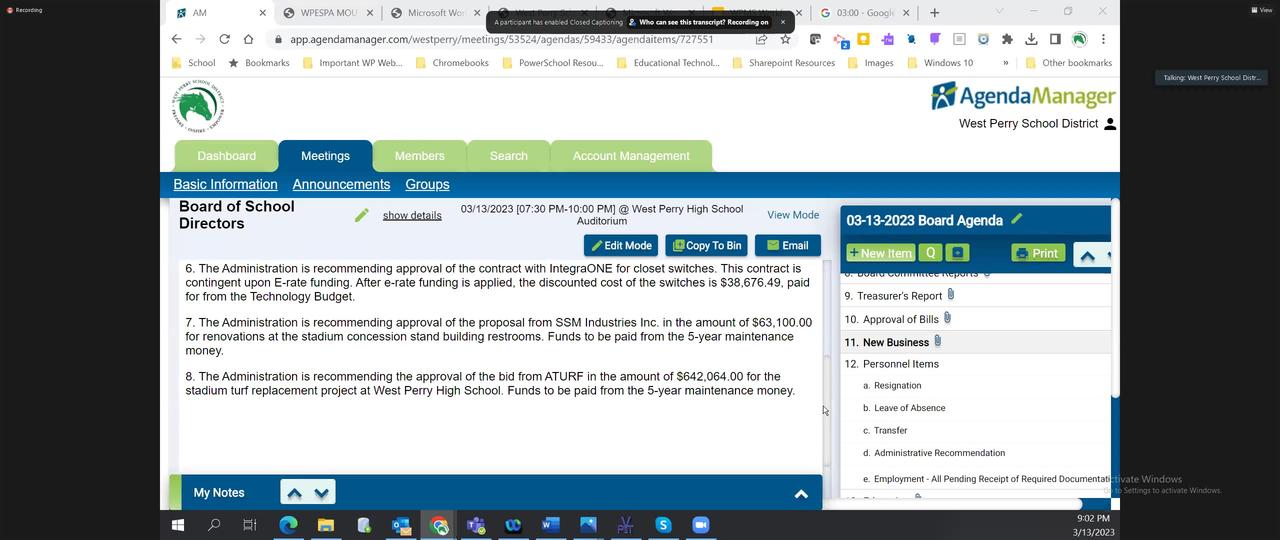Click the West Perry School District logo
Viewport: 1280px width, 540px height.
tap(198, 106)
